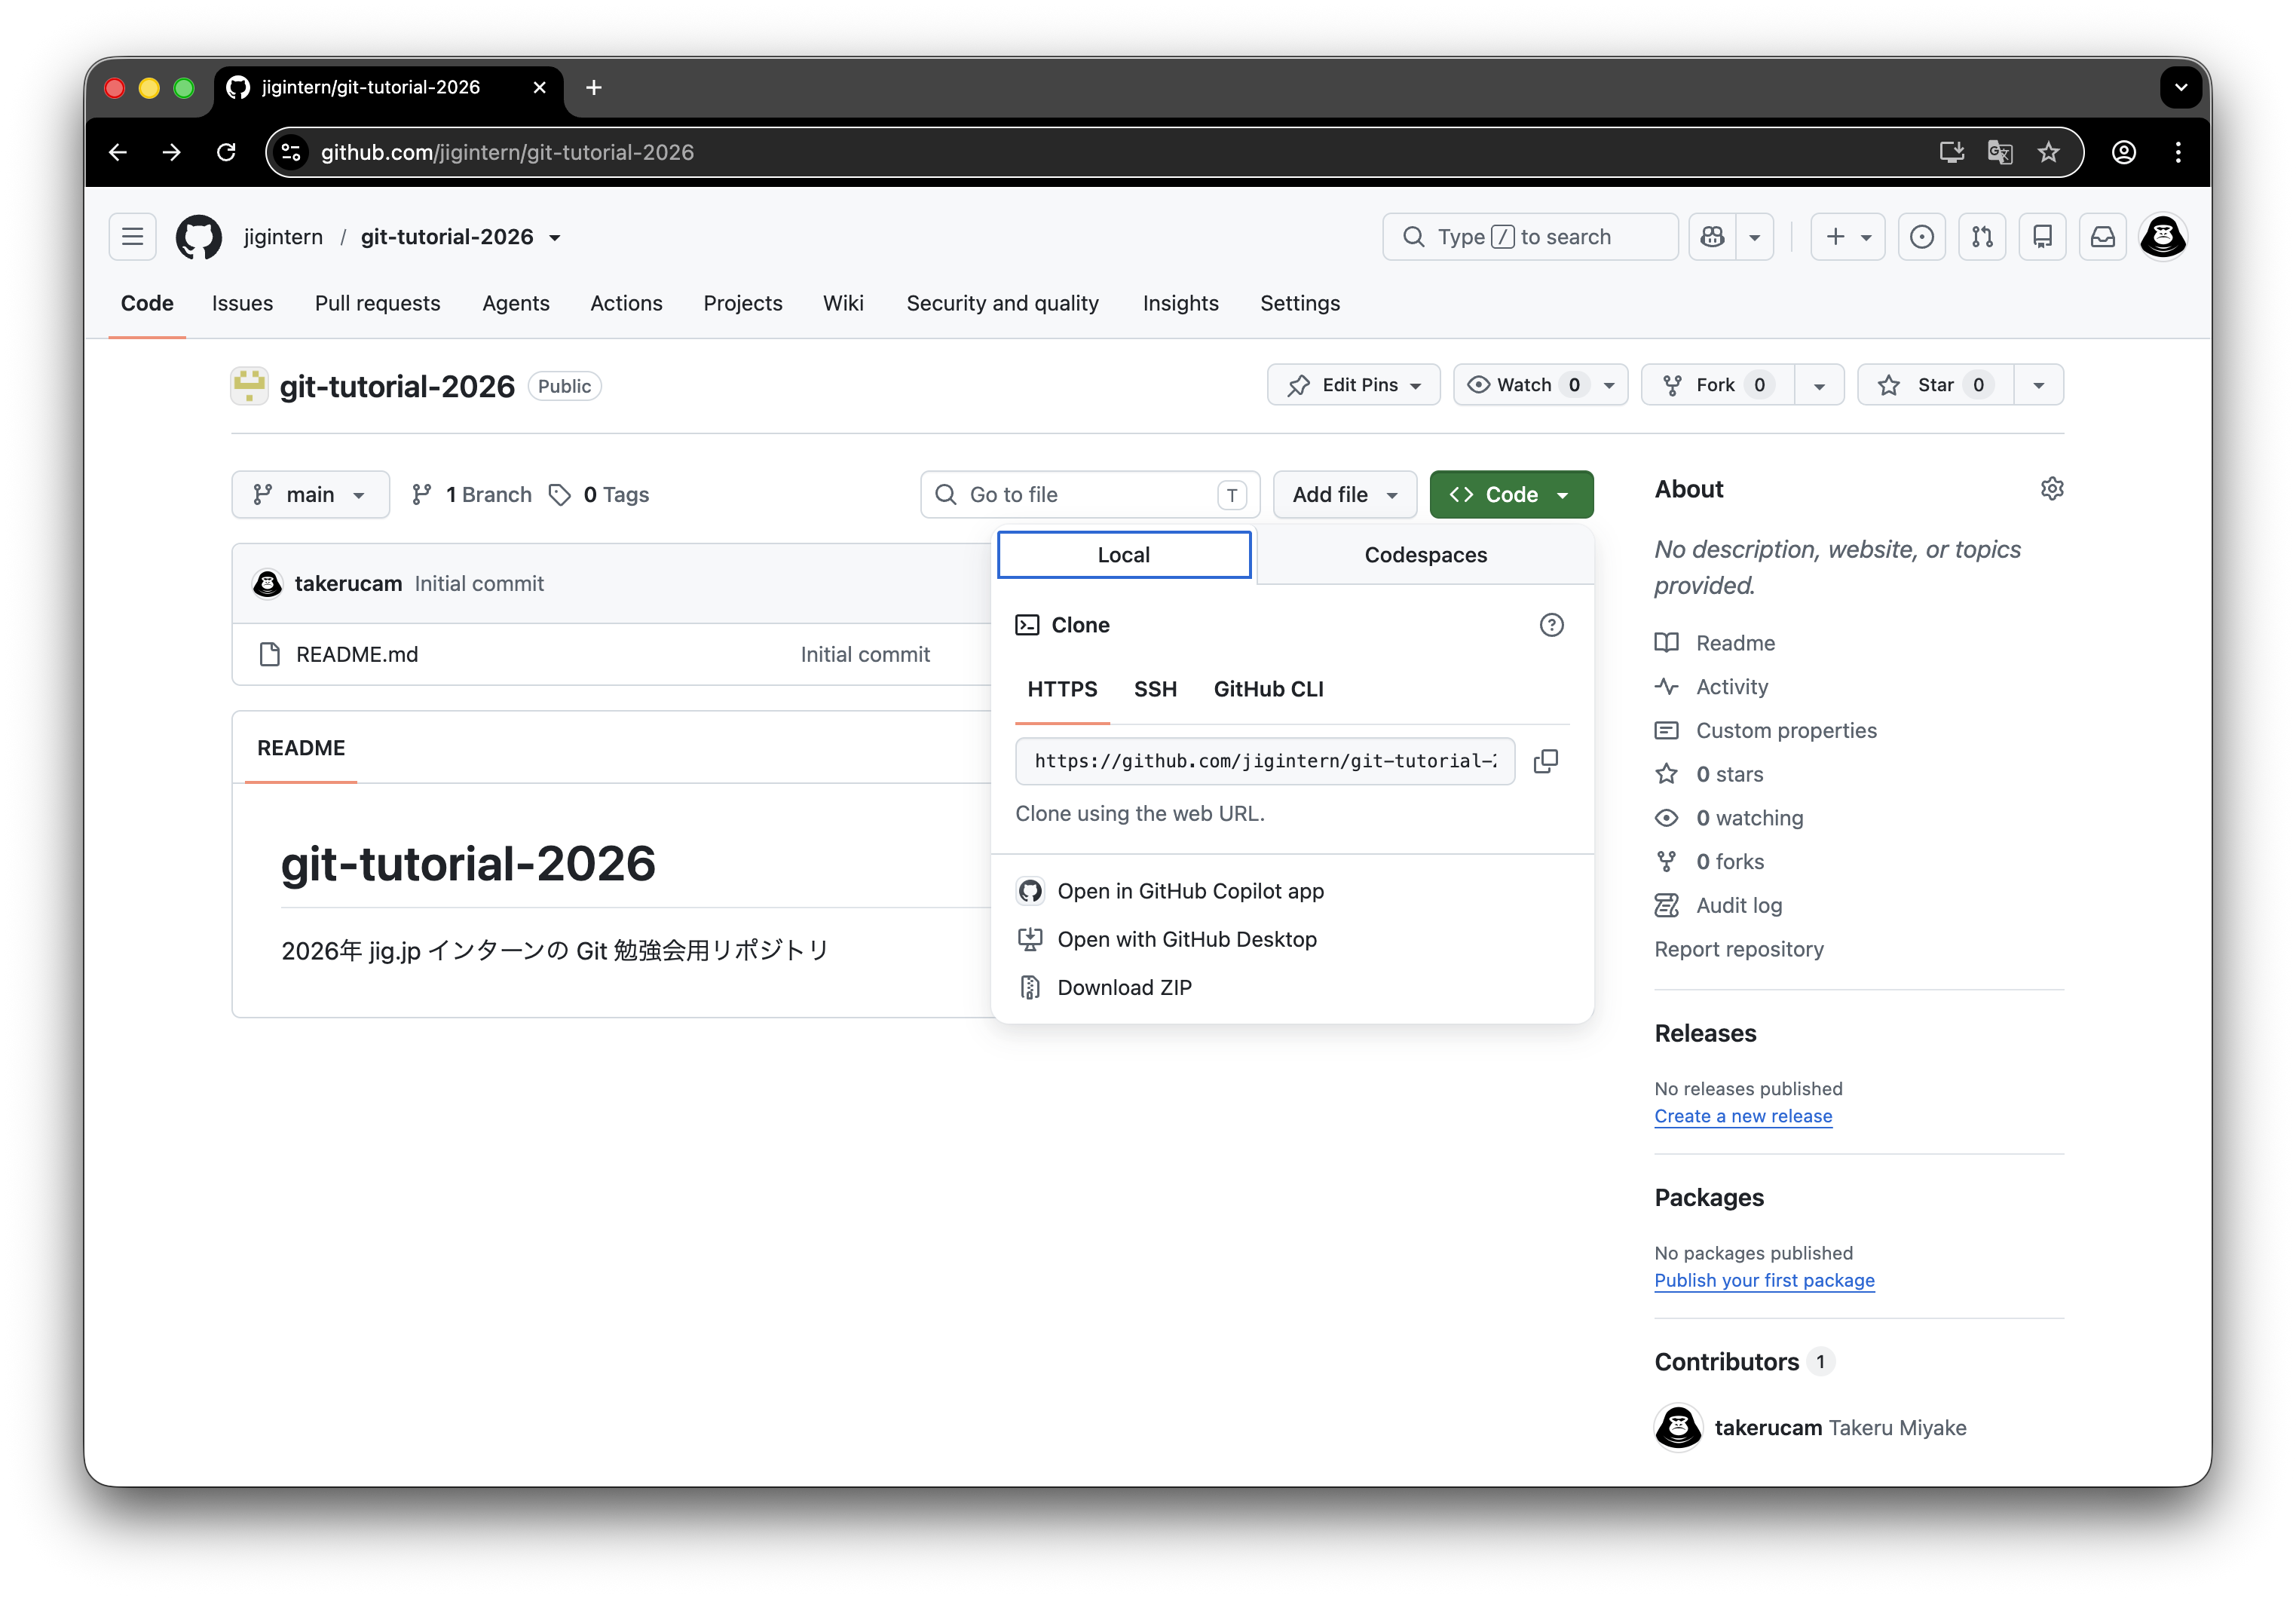Screen dimensions: 2296x1598
Task: Click the takerucam avatar in commit row
Action: (x=268, y=583)
